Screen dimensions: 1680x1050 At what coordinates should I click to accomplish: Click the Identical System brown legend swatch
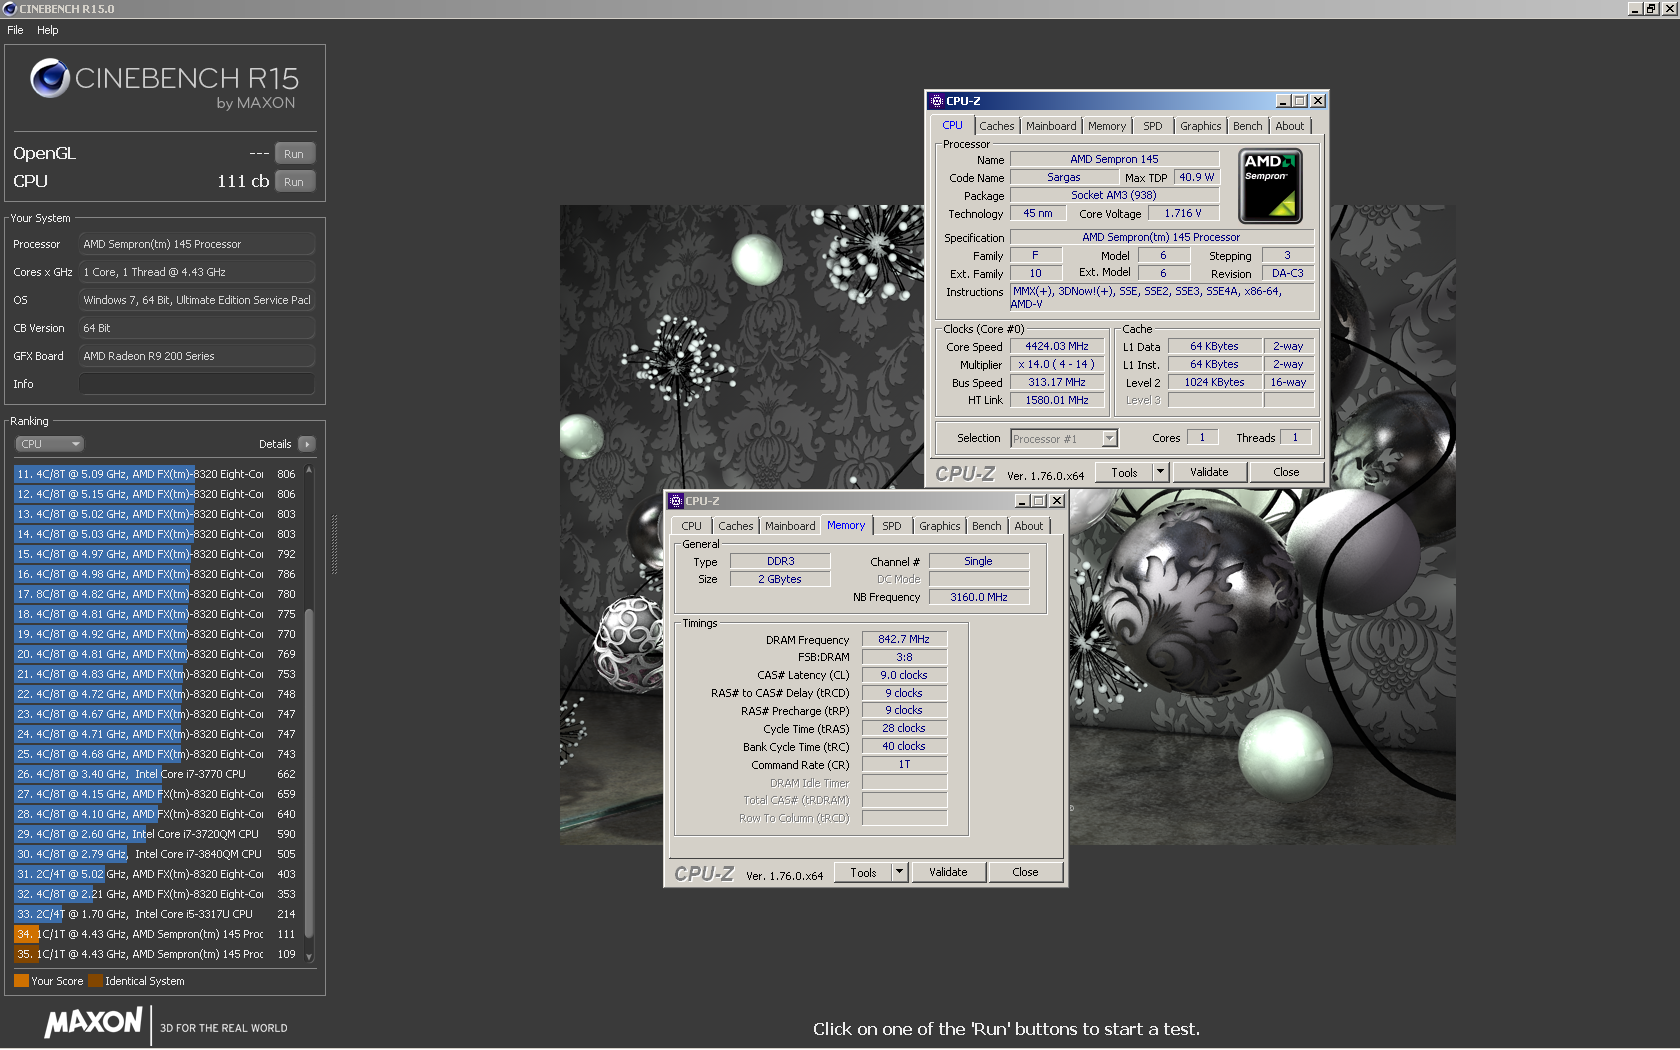click(95, 981)
